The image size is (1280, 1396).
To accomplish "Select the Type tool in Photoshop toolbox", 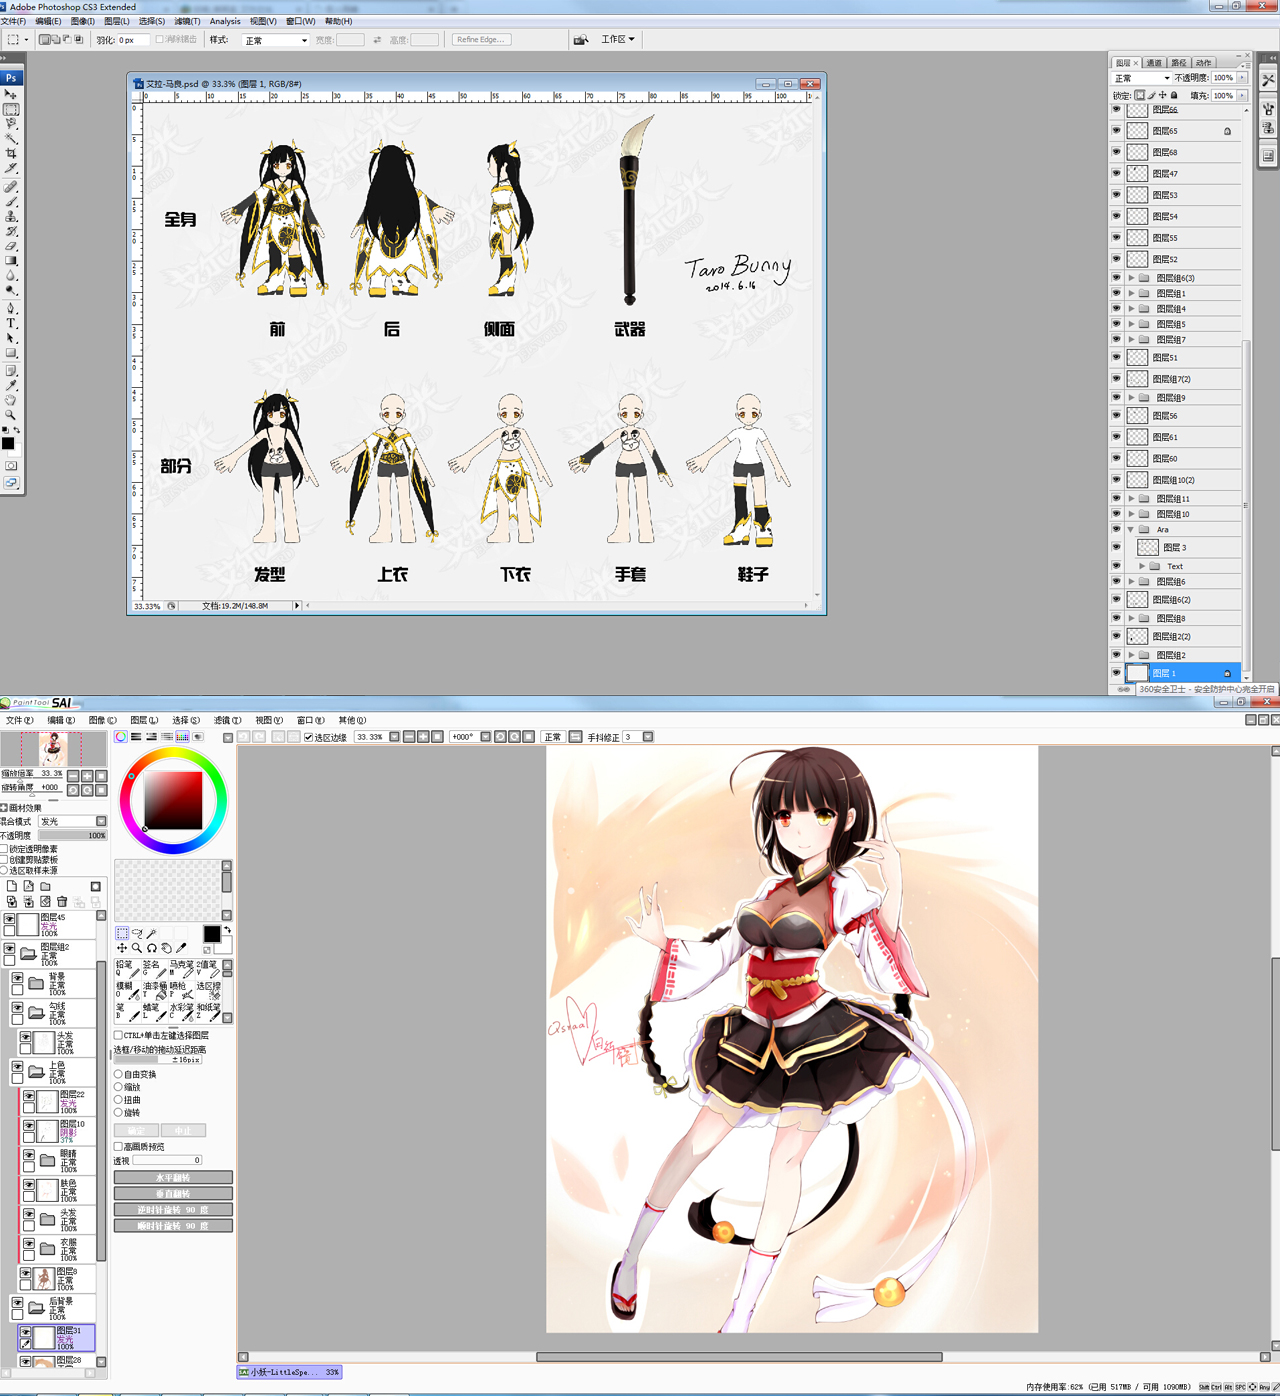I will click(x=11, y=323).
